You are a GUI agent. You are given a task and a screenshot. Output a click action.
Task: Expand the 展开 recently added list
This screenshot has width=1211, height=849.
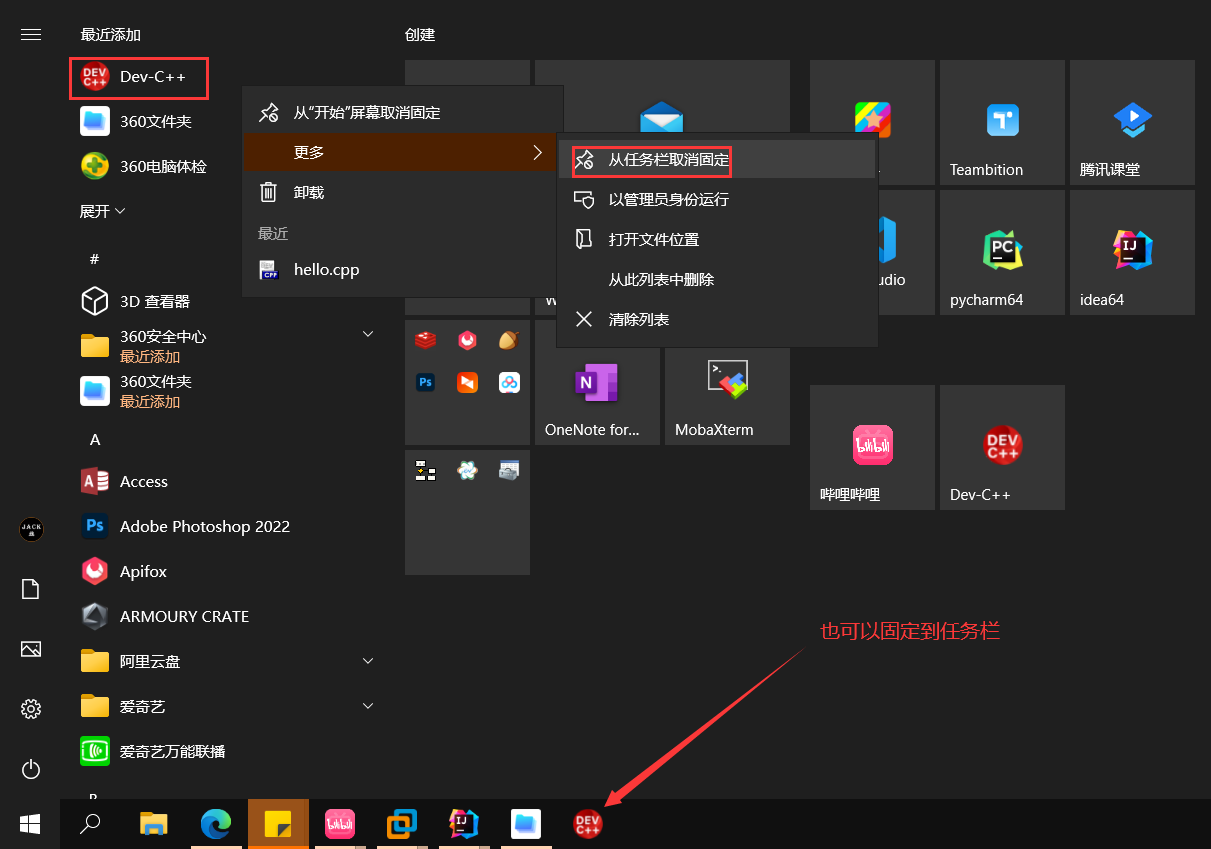pos(103,211)
